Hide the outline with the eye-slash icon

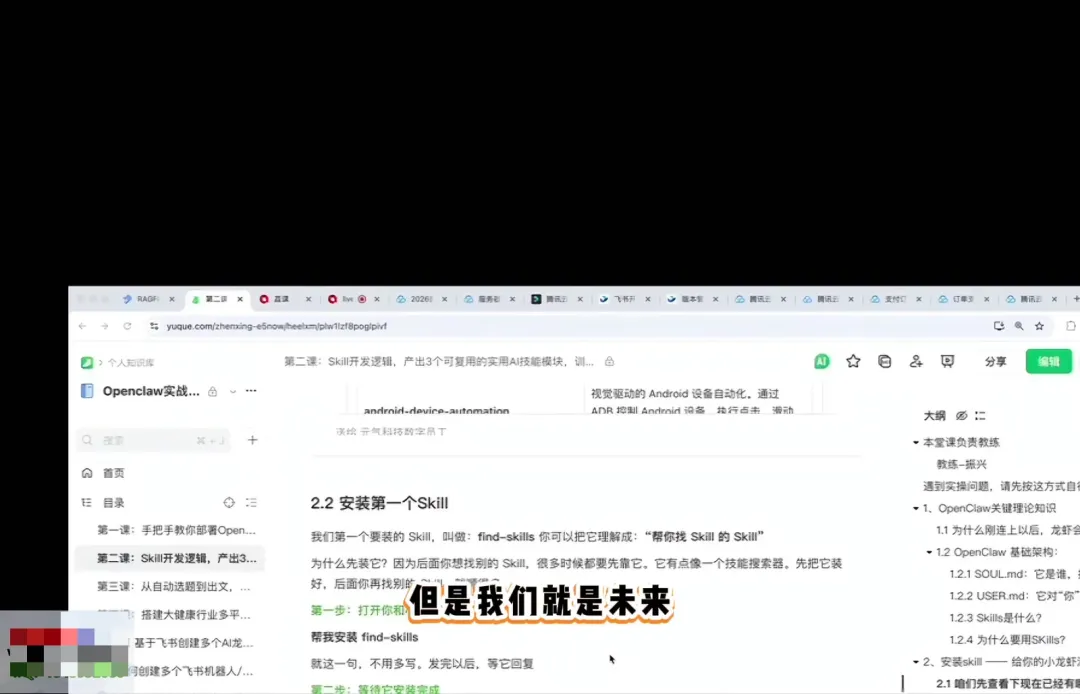[x=962, y=416]
